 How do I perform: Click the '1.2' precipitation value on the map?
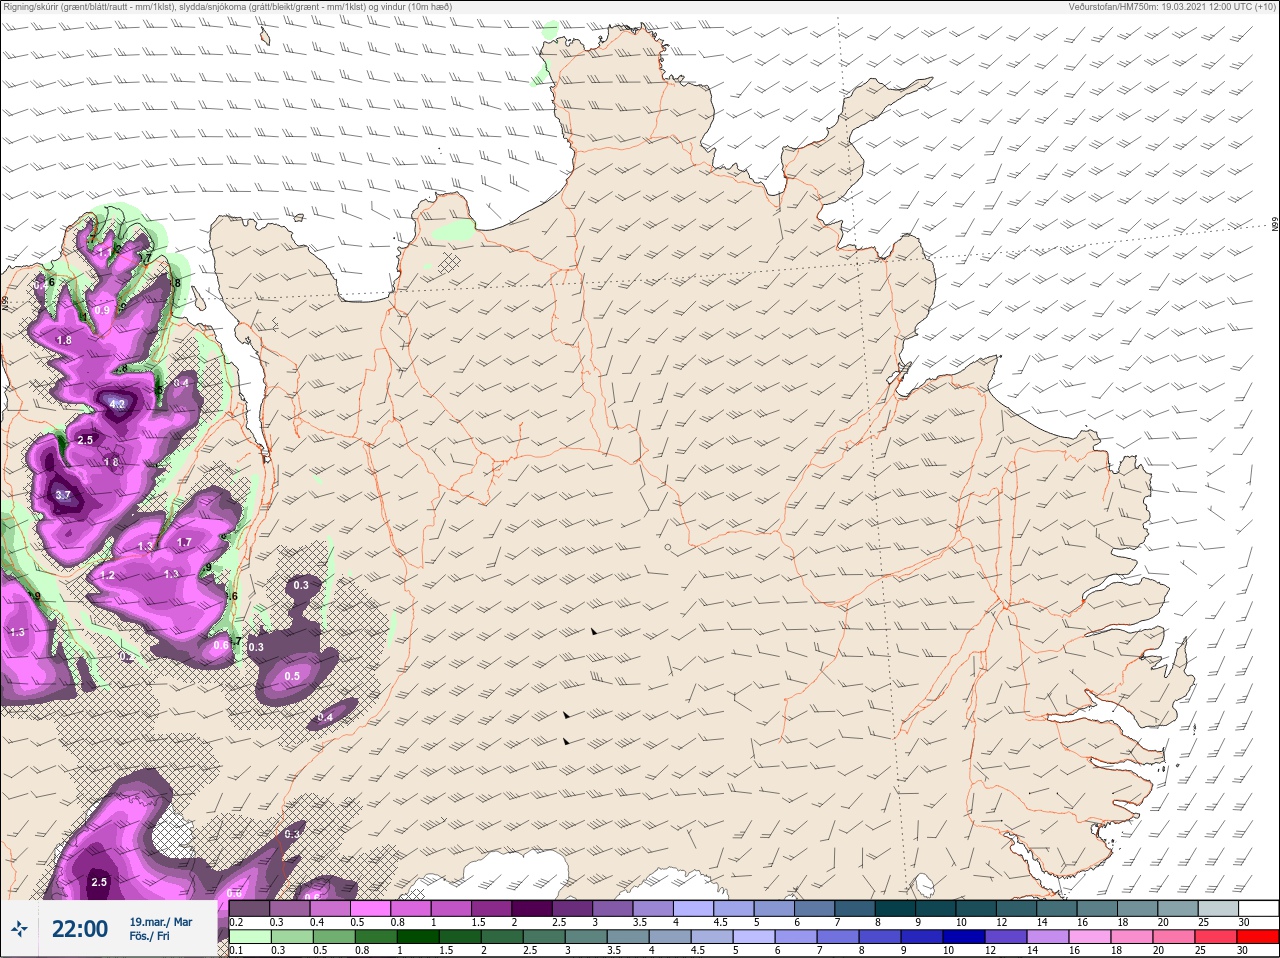coord(108,575)
